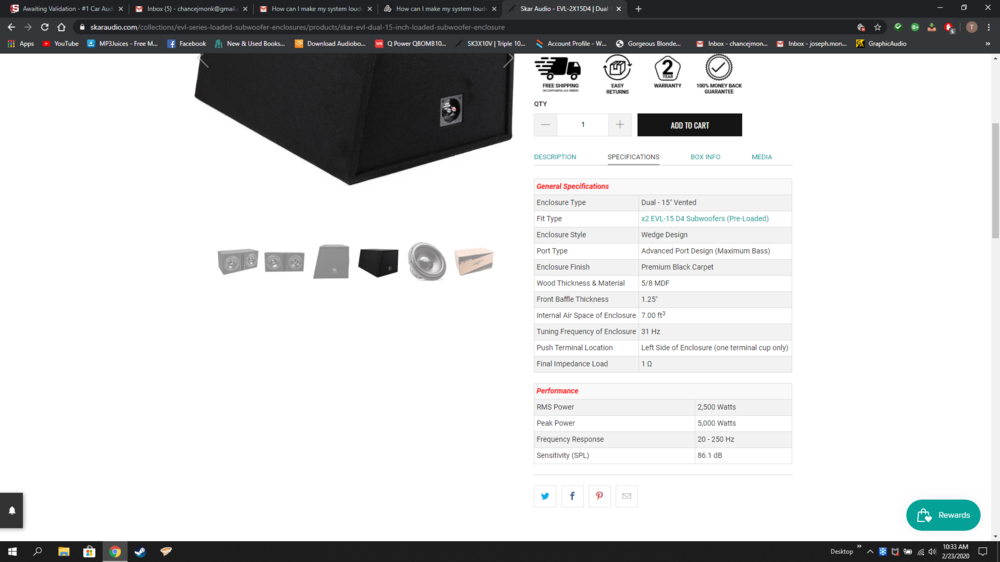
Task: Share product on Pinterest icon
Action: click(x=599, y=496)
